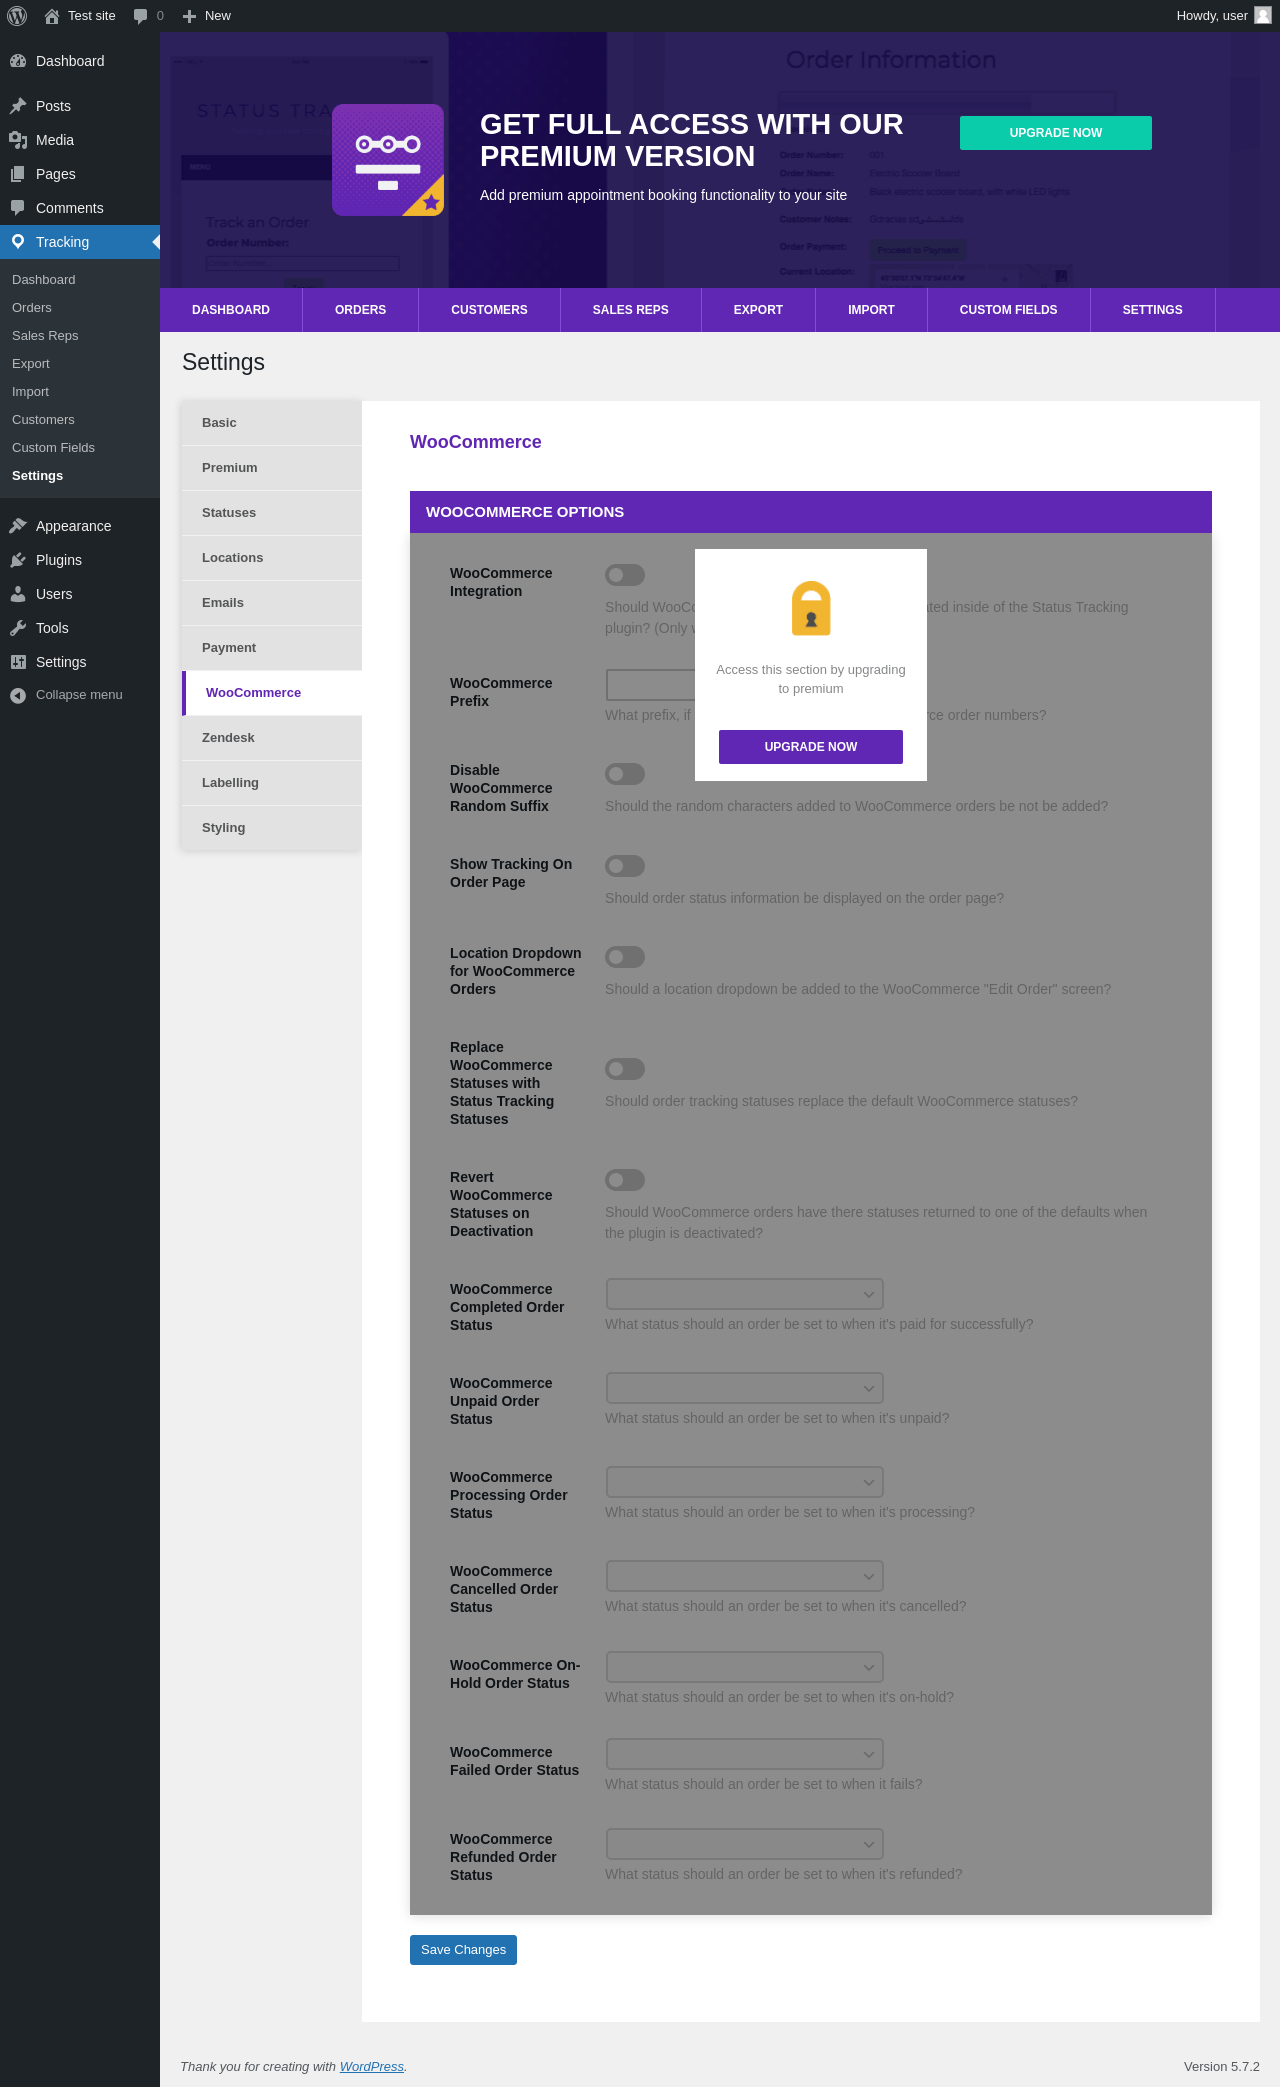Click the Plugins plug icon
This screenshot has width=1280, height=2087.
(x=18, y=560)
